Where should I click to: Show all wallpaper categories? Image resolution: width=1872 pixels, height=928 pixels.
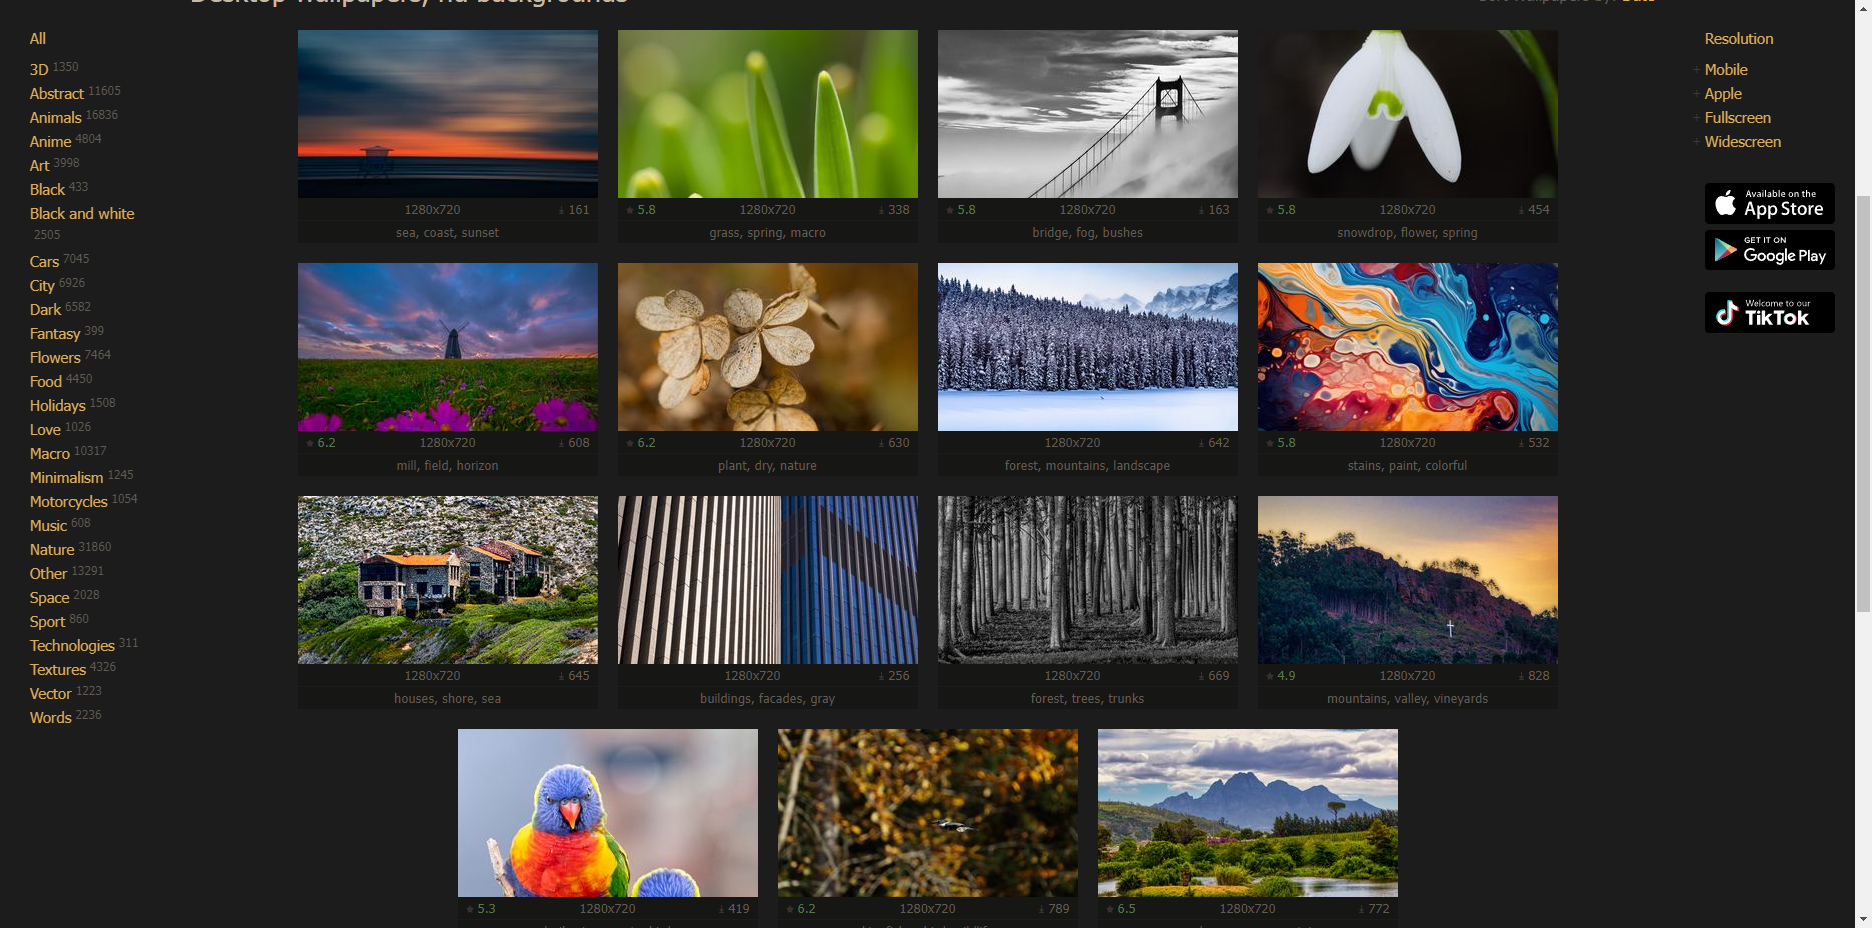click(x=38, y=39)
